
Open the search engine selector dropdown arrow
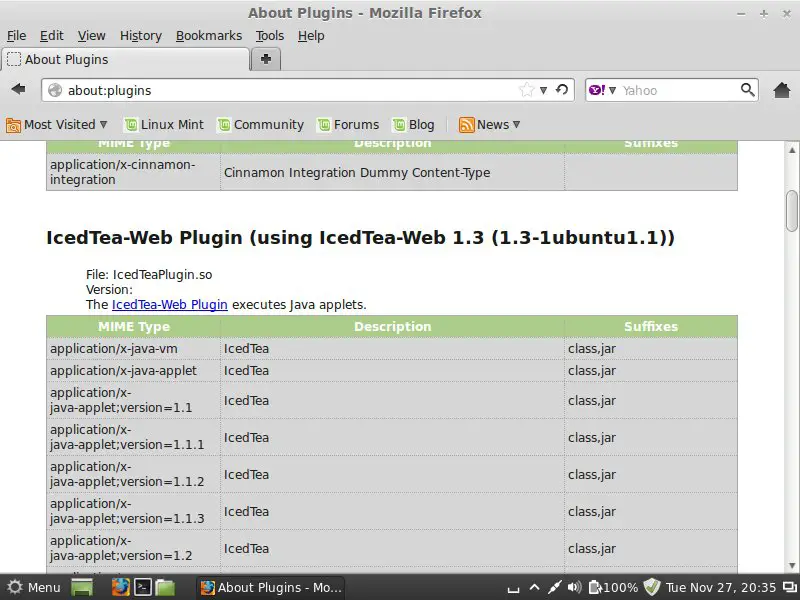612,90
